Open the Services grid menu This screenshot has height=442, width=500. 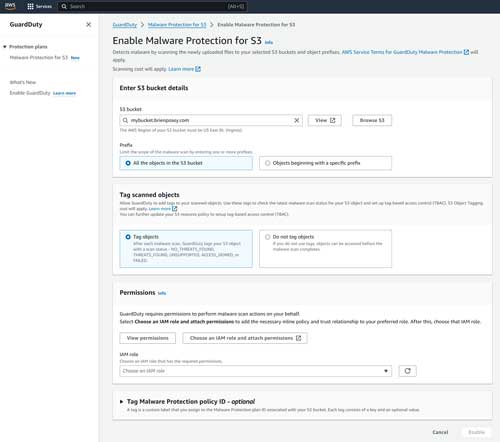tap(39, 6)
